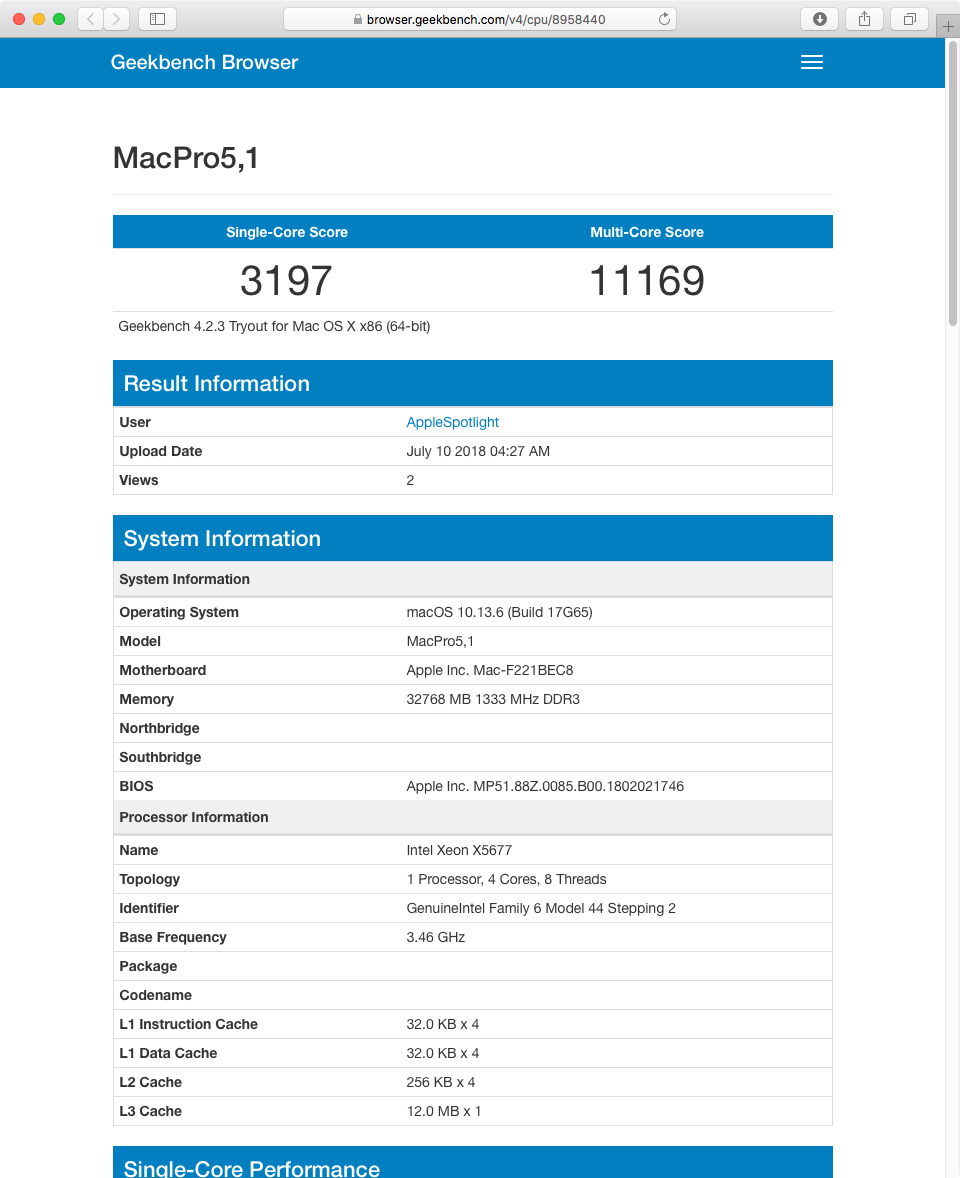The height and width of the screenshot is (1178, 960).
Task: Open the Safari downloads button
Action: coord(820,19)
